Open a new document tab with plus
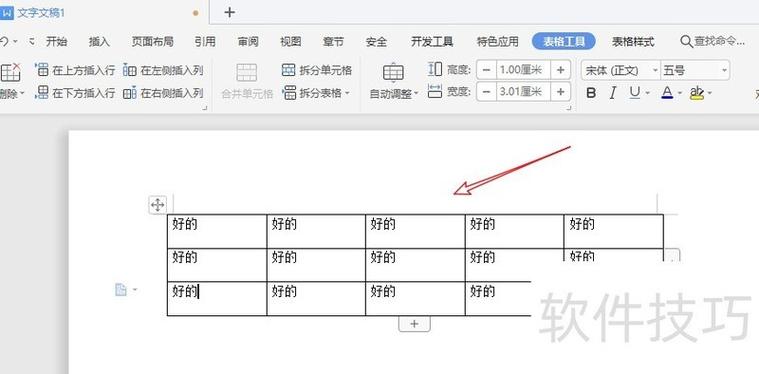 pos(229,12)
